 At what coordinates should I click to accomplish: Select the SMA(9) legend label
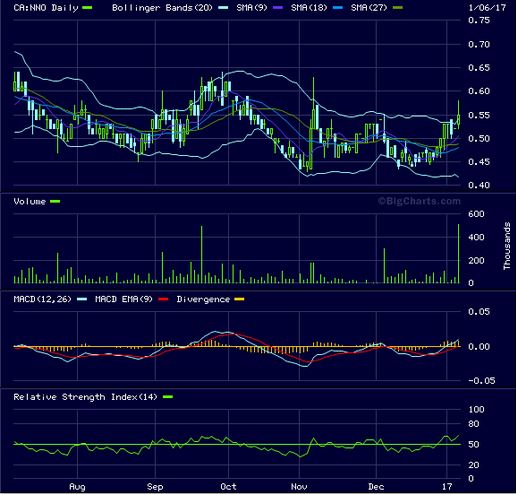252,8
